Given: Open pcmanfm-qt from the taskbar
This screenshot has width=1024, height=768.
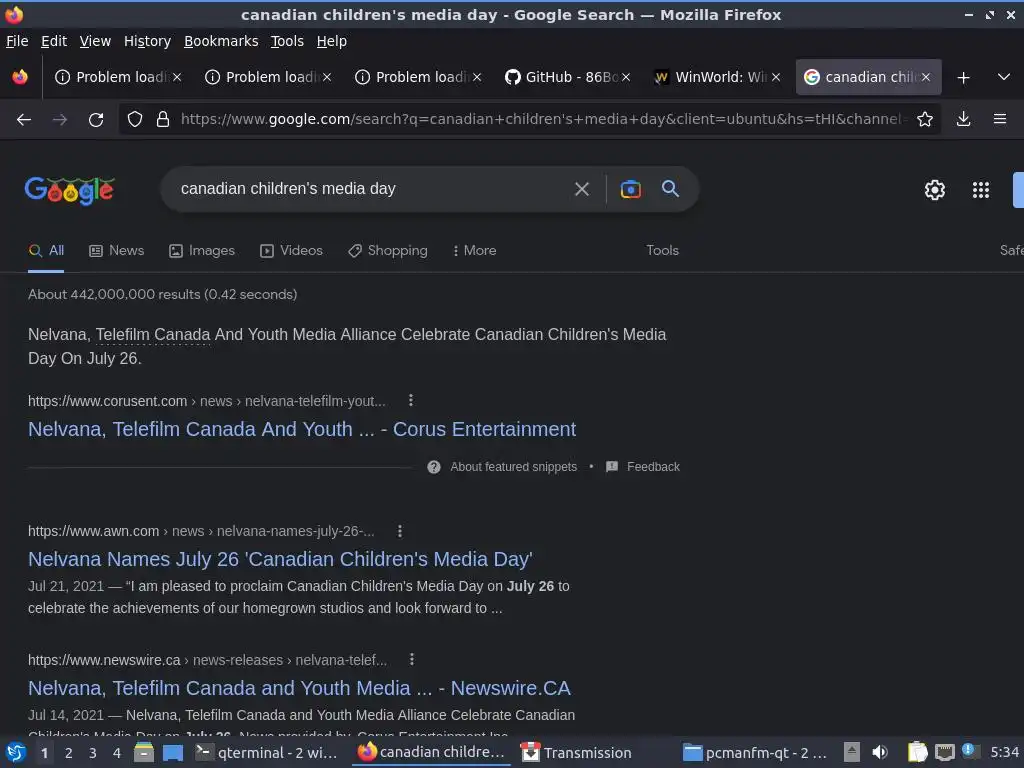Looking at the screenshot, I should click(x=755, y=753).
